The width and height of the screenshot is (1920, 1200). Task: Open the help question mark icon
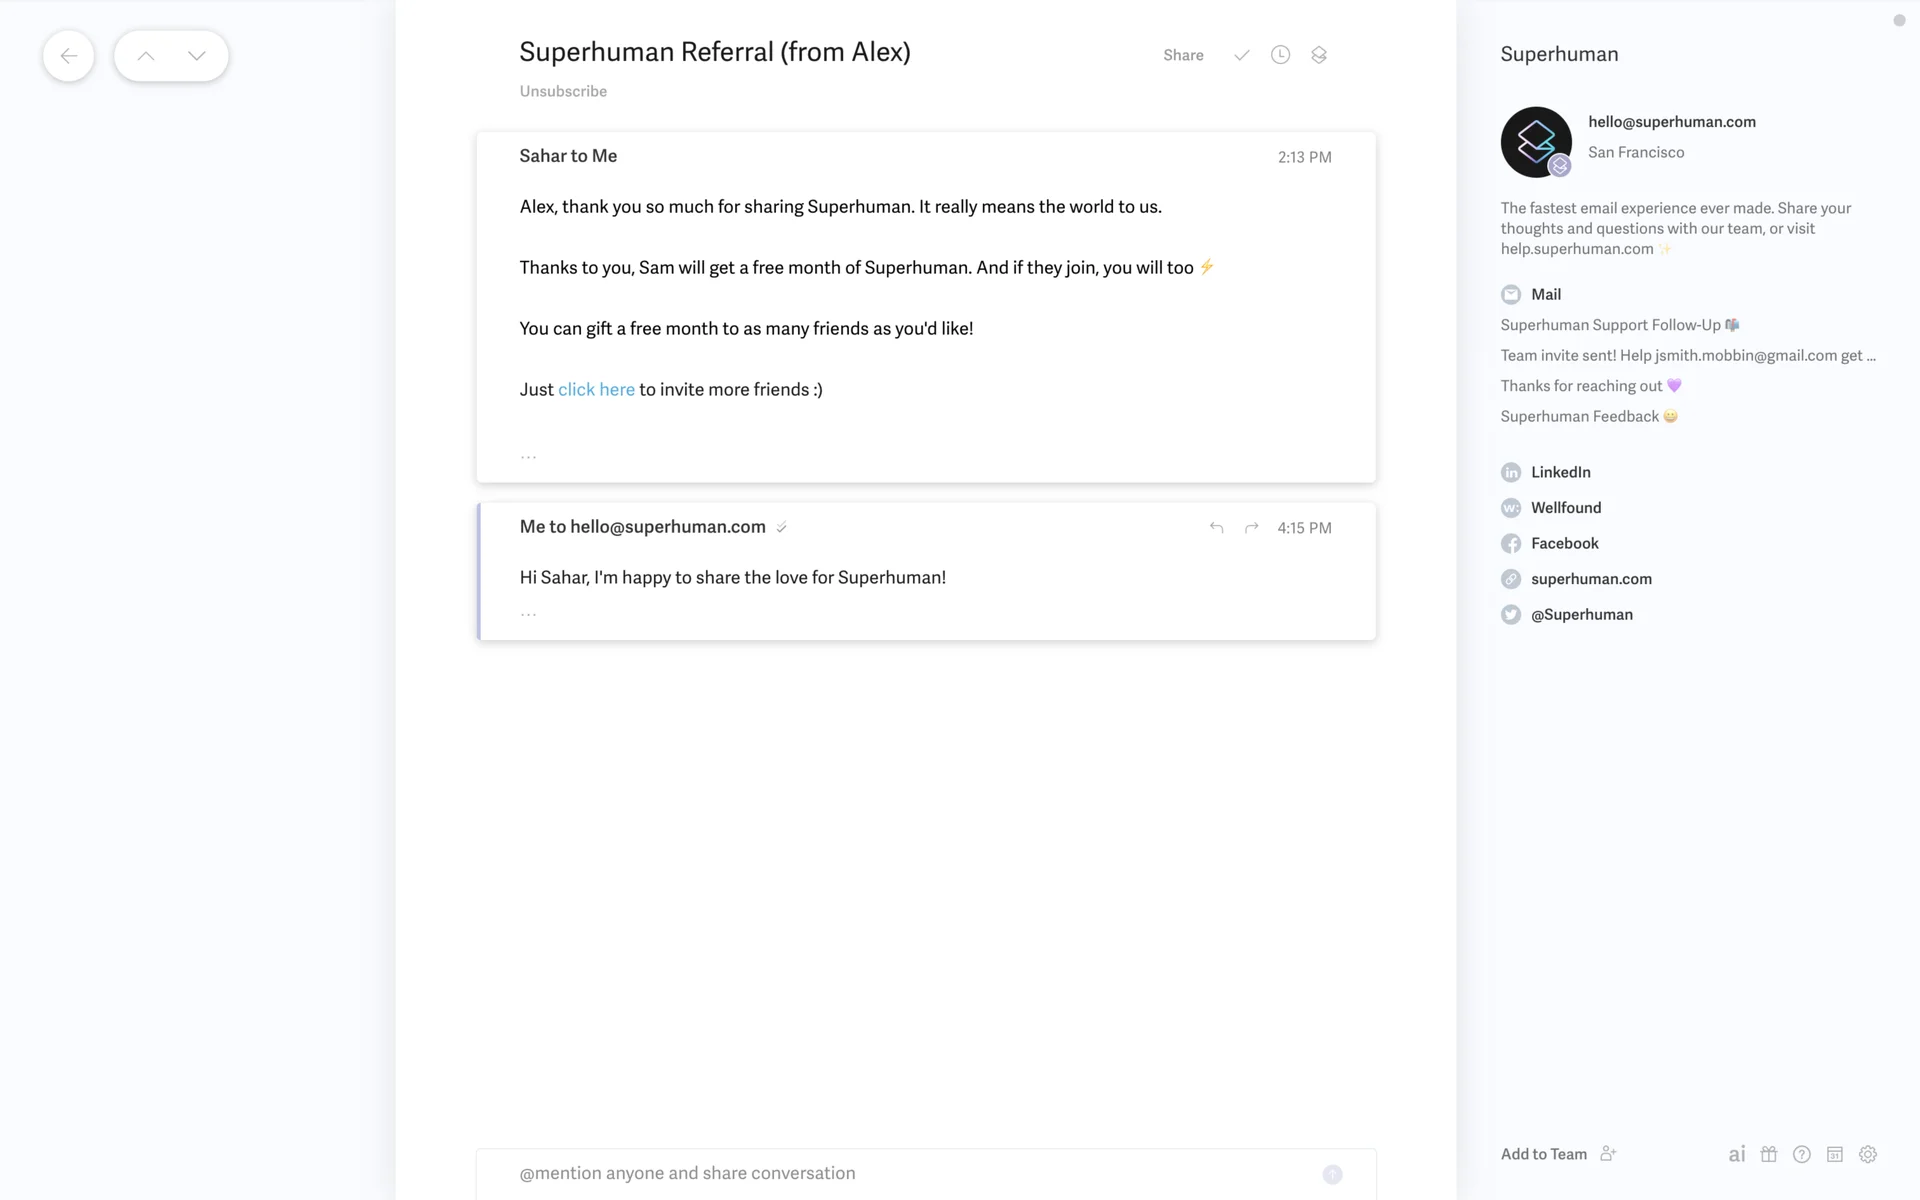coord(1802,1154)
